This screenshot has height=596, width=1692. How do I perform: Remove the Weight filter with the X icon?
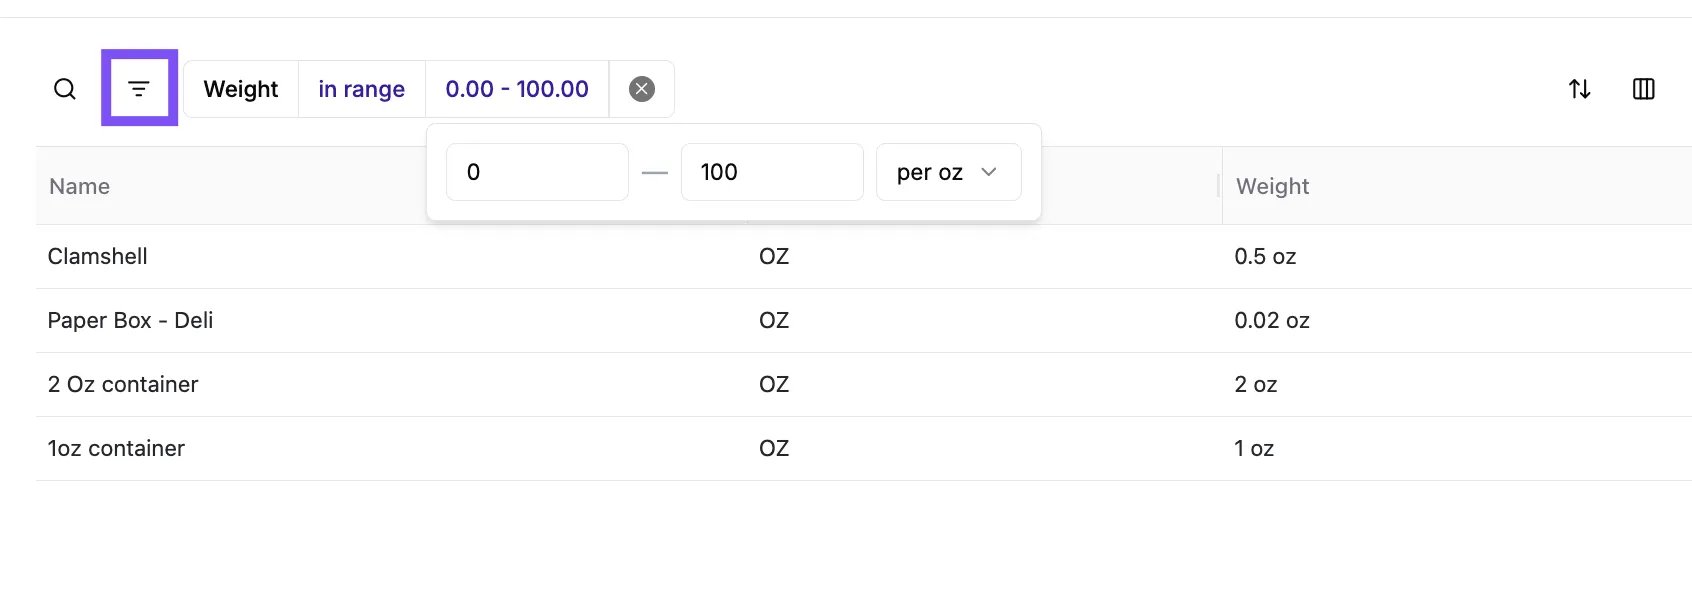(642, 89)
